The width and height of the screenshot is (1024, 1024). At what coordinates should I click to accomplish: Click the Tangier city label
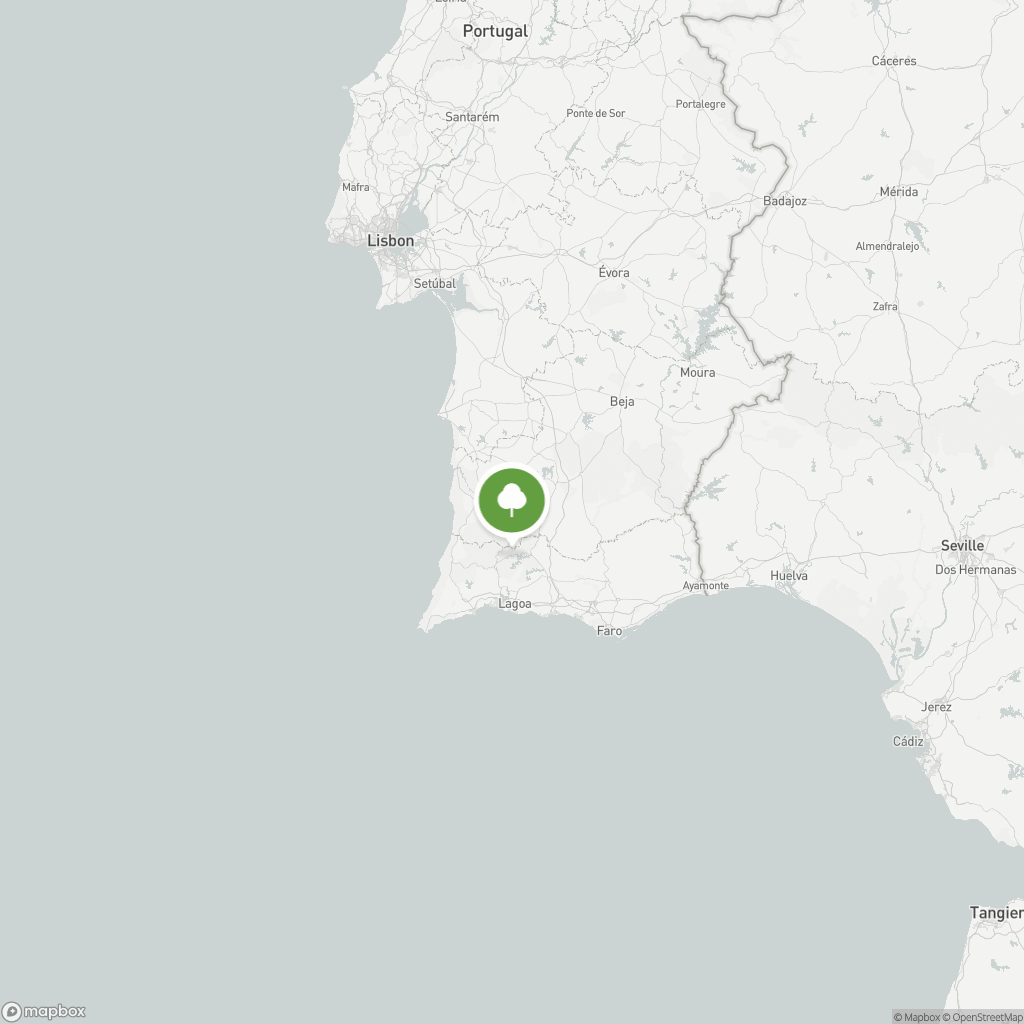click(x=997, y=913)
